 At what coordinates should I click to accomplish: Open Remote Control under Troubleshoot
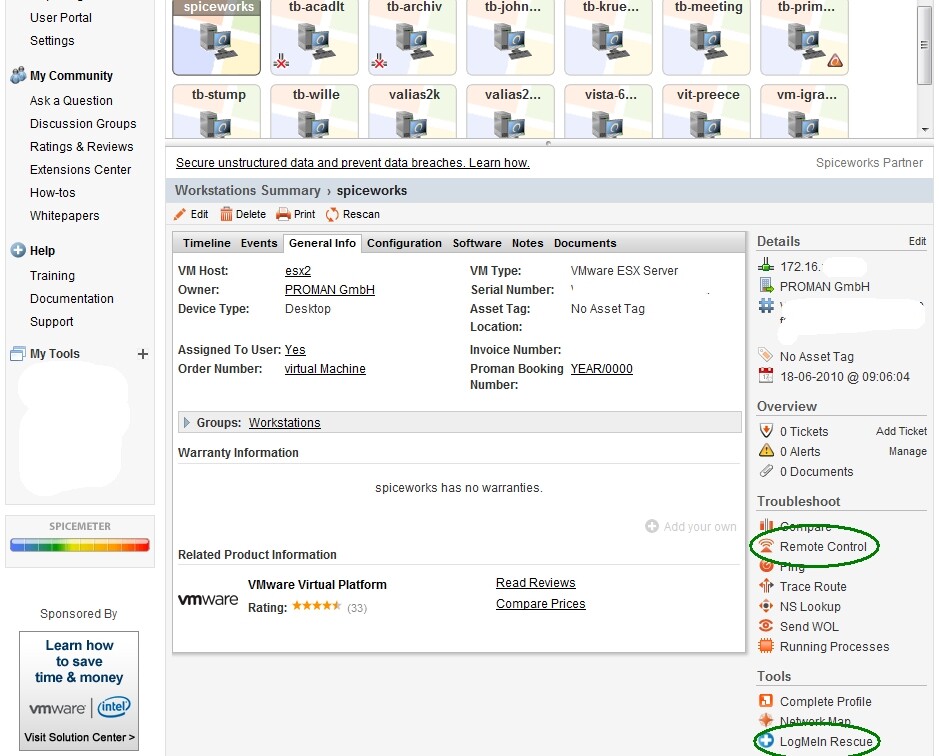click(822, 546)
